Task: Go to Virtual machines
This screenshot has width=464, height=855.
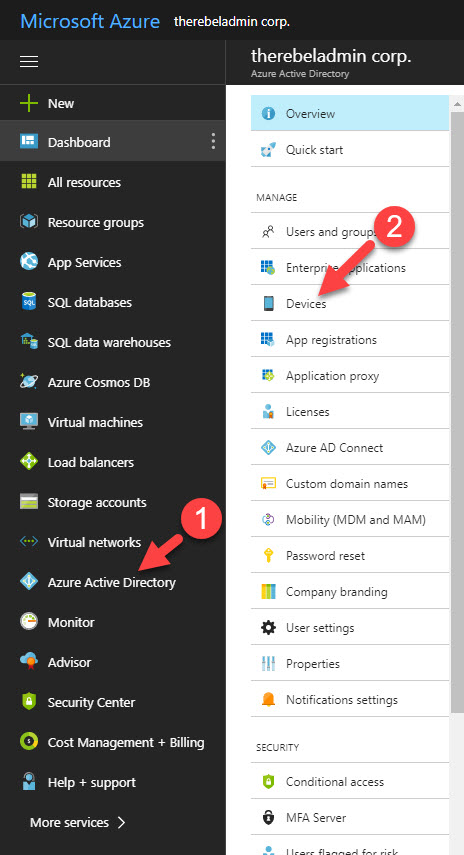Action: tap(95, 422)
